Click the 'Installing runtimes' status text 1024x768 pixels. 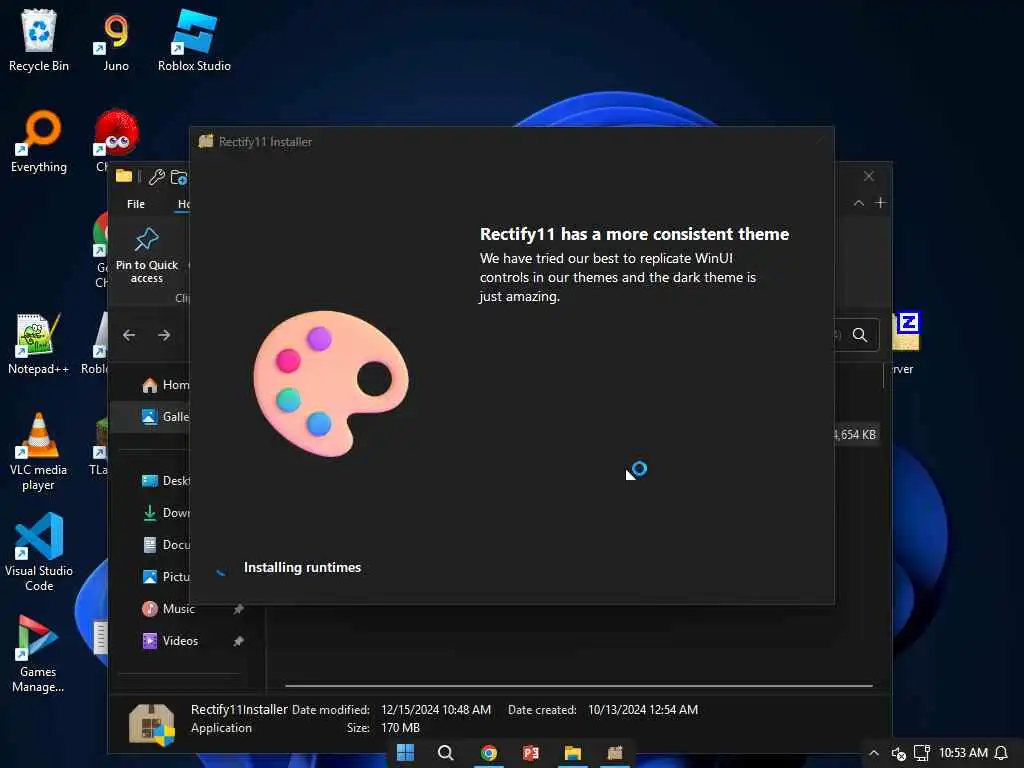tap(302, 568)
